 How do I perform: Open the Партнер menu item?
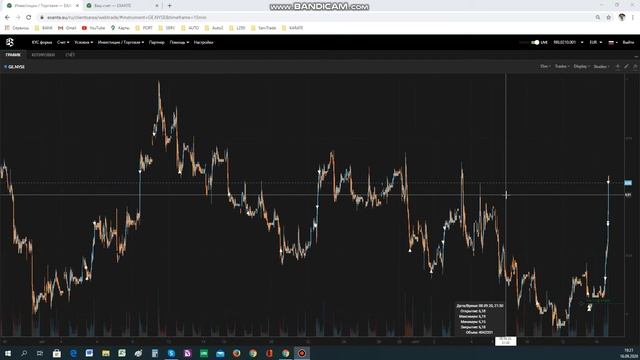pos(157,42)
